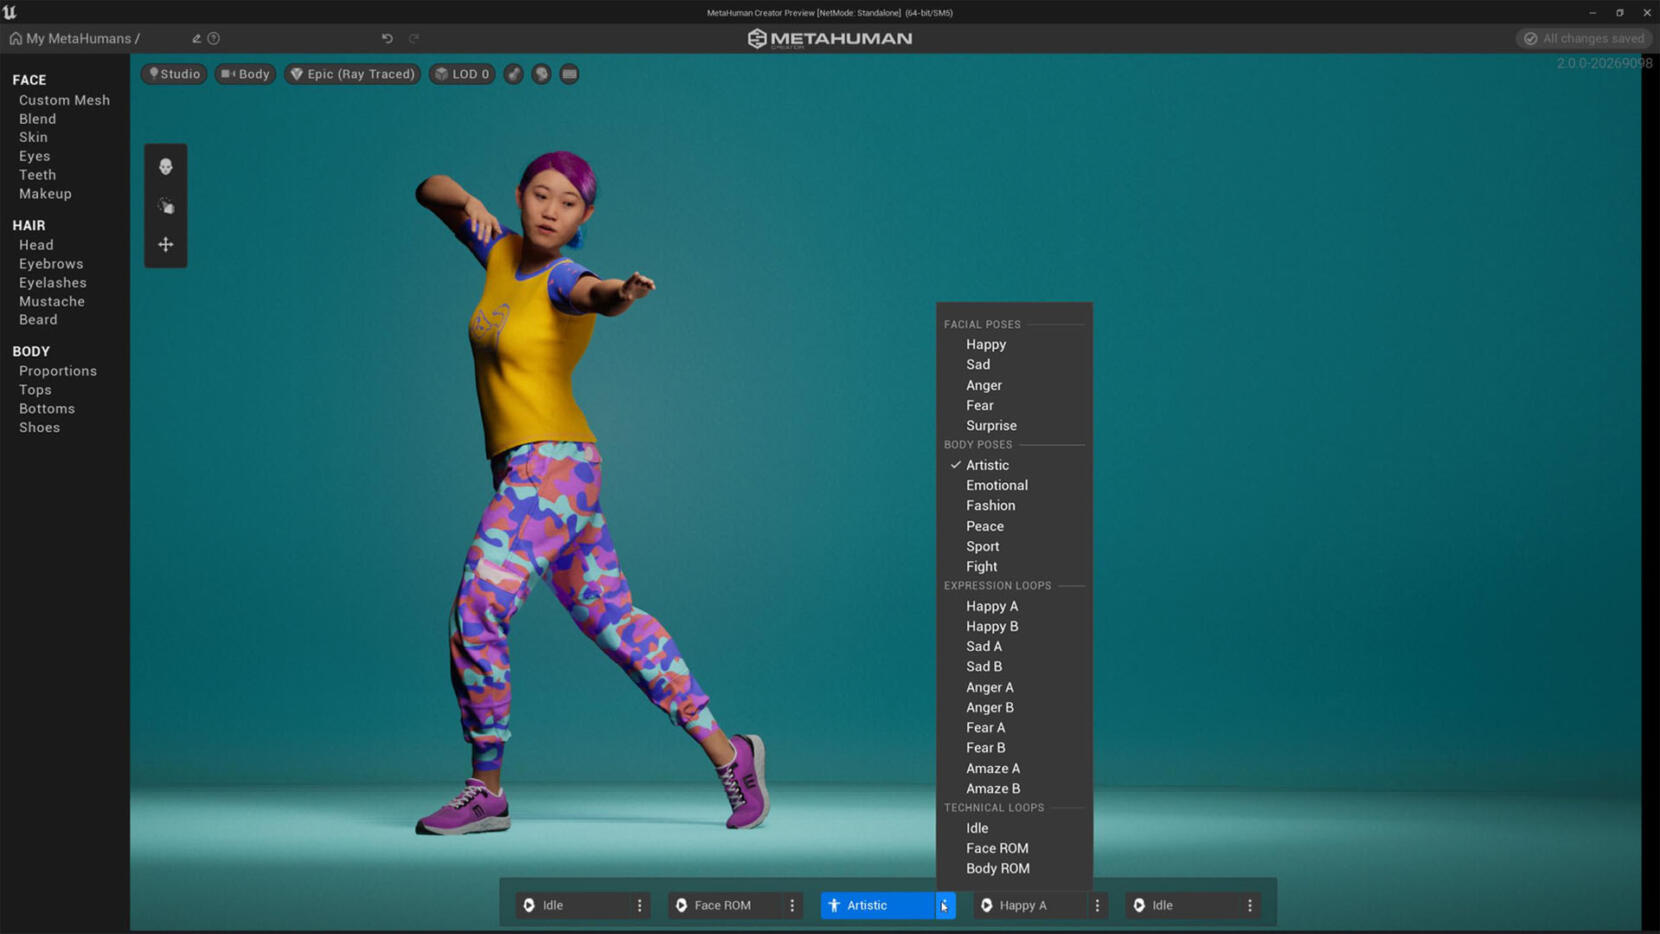Click the Body camera framing button

[245, 74]
